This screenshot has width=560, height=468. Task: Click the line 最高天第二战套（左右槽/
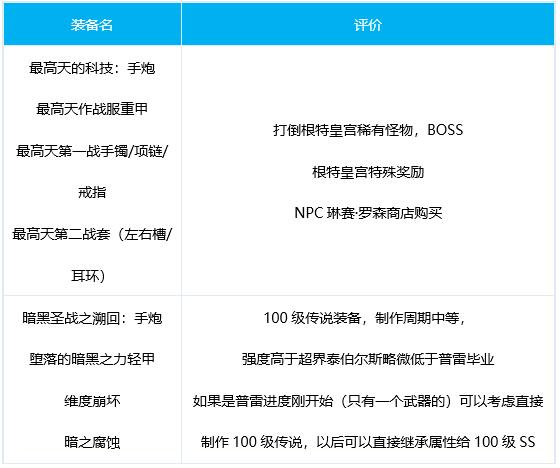[x=92, y=234]
